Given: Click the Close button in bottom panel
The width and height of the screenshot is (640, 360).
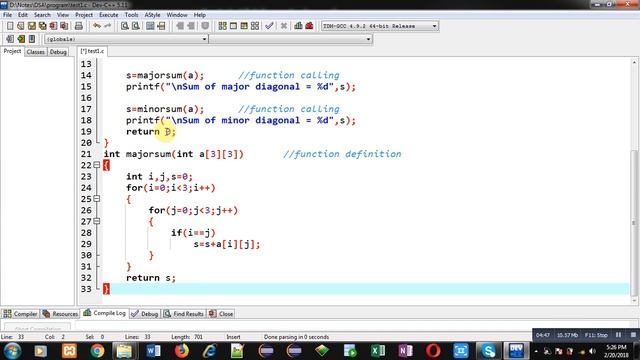Looking at the screenshot, I should pos(221,314).
